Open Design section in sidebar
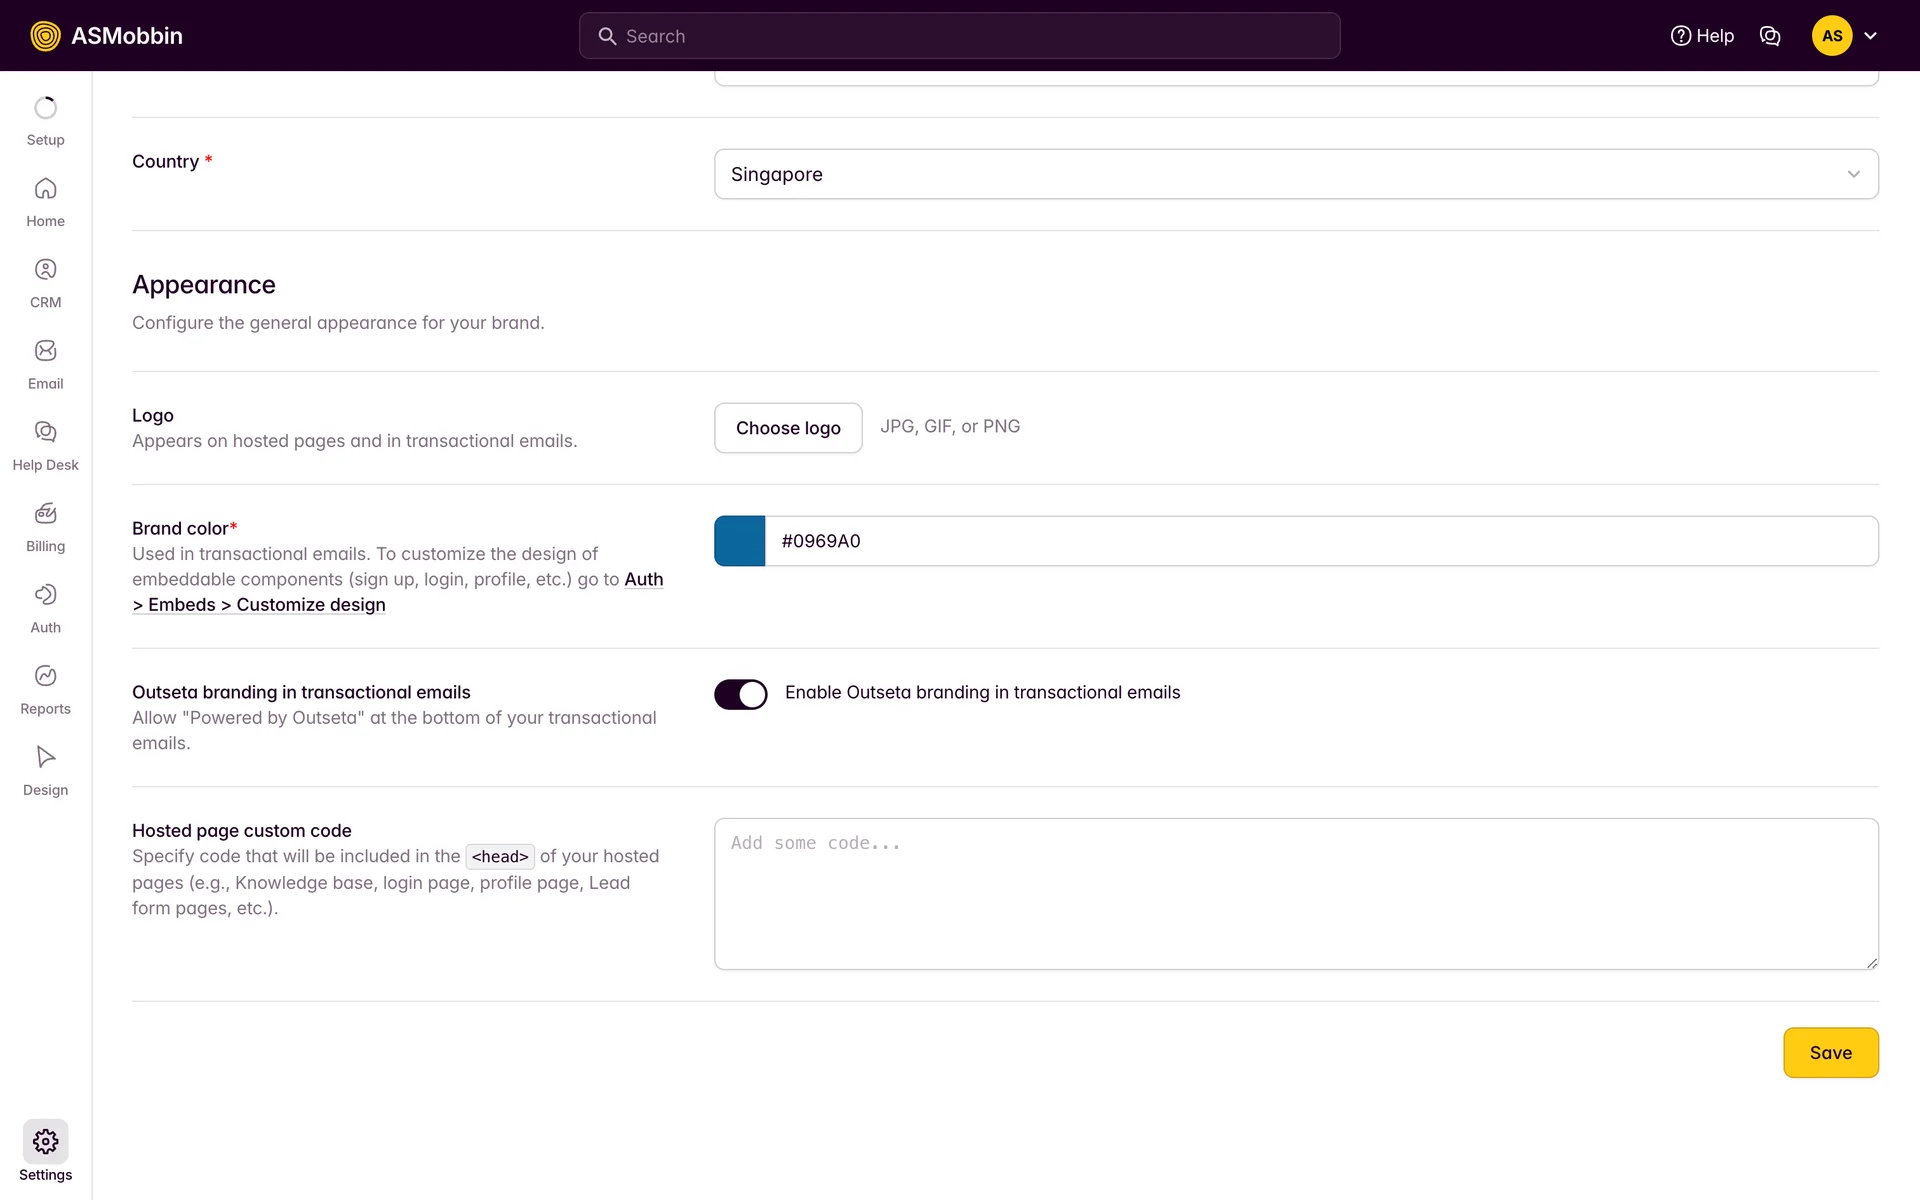 (x=45, y=757)
